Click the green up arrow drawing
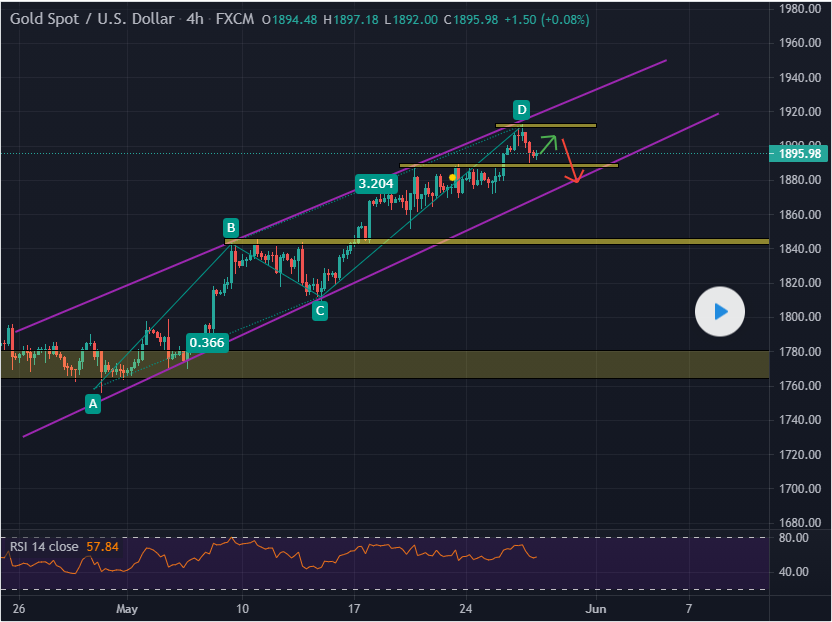 coord(549,142)
